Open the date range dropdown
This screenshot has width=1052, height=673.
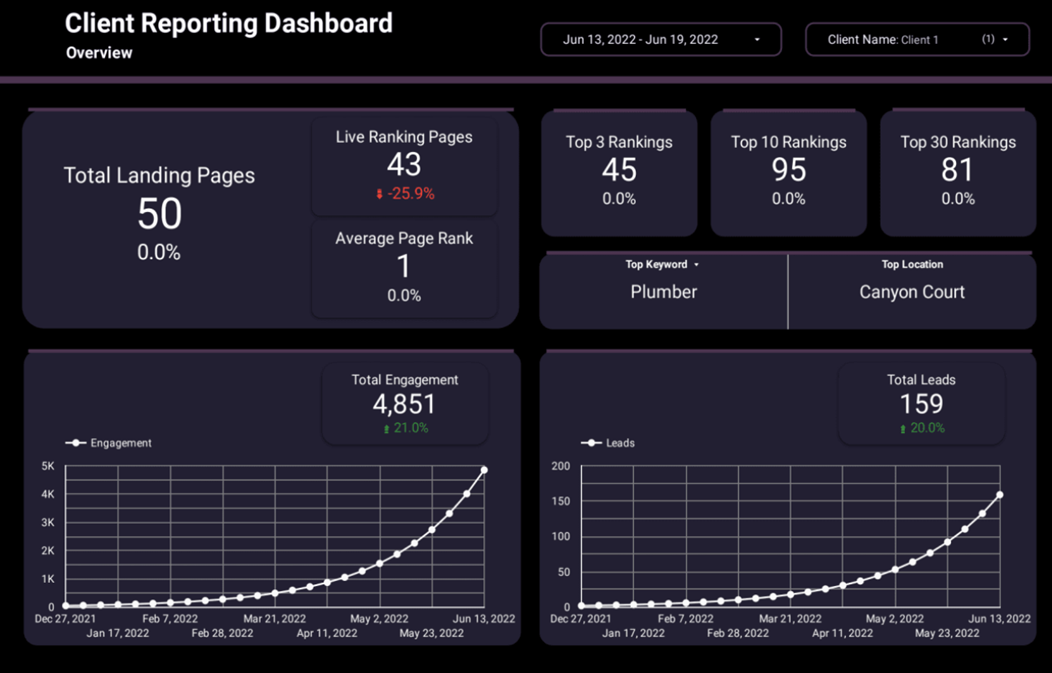tap(660, 40)
